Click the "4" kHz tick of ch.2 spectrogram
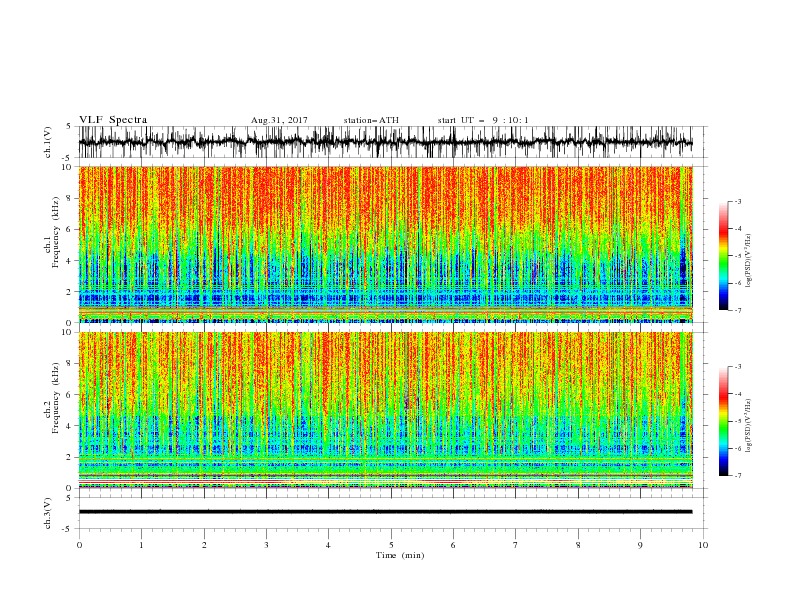Image resolution: width=792 pixels, height=612 pixels. point(70,426)
